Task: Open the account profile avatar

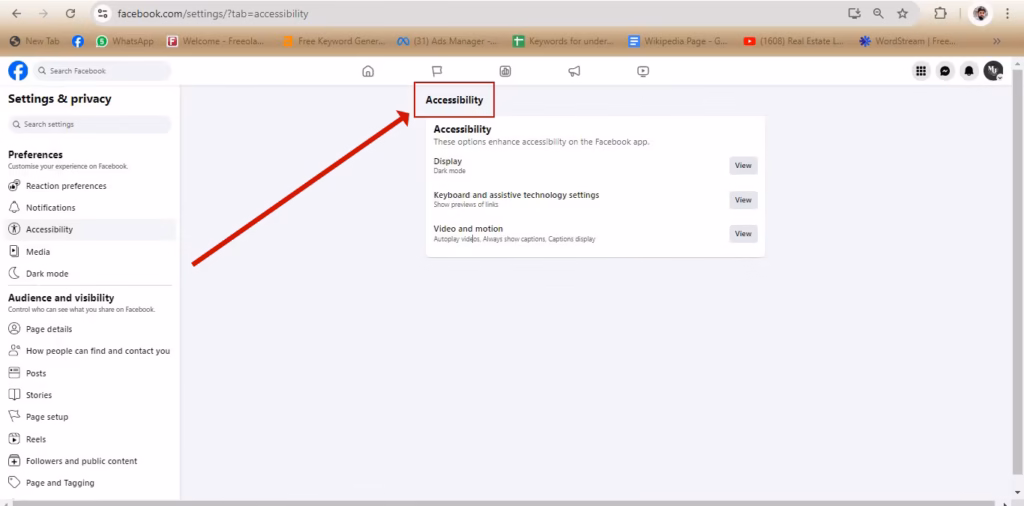Action: (993, 71)
